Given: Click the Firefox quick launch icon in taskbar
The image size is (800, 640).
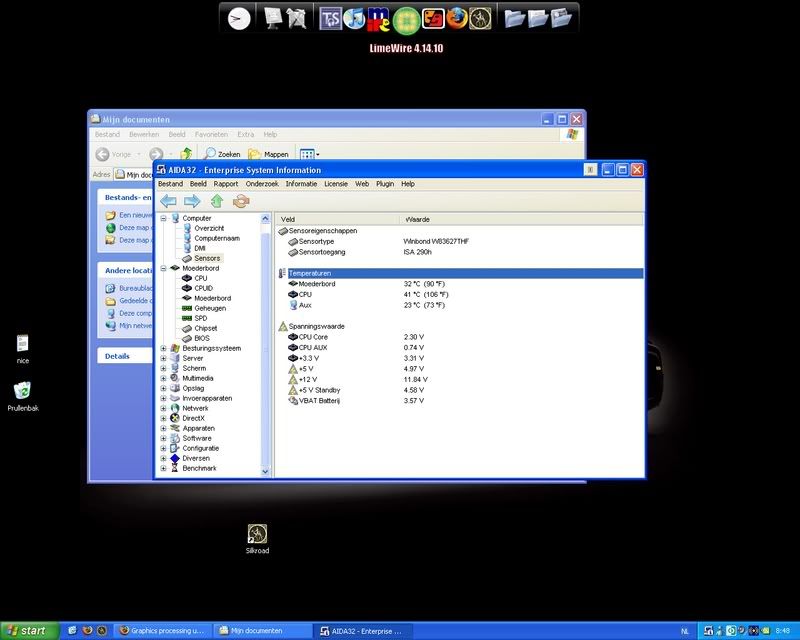Looking at the screenshot, I should [87, 631].
